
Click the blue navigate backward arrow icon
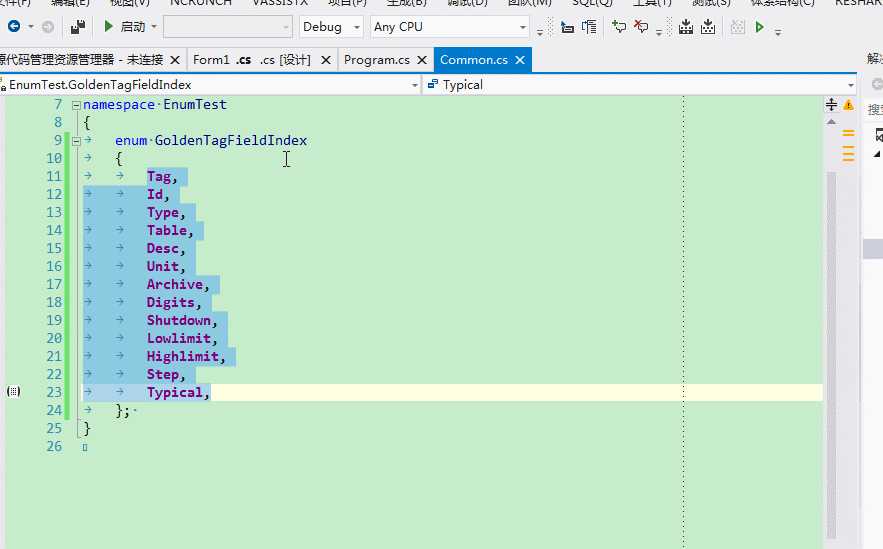click(x=14, y=26)
